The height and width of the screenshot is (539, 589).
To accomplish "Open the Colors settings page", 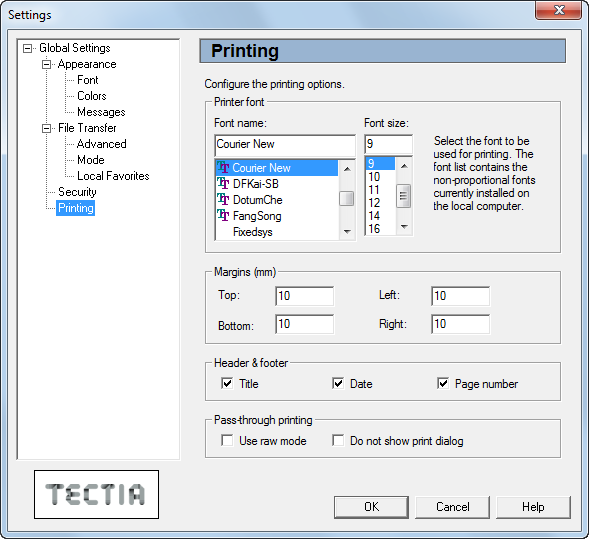I will [x=92, y=96].
